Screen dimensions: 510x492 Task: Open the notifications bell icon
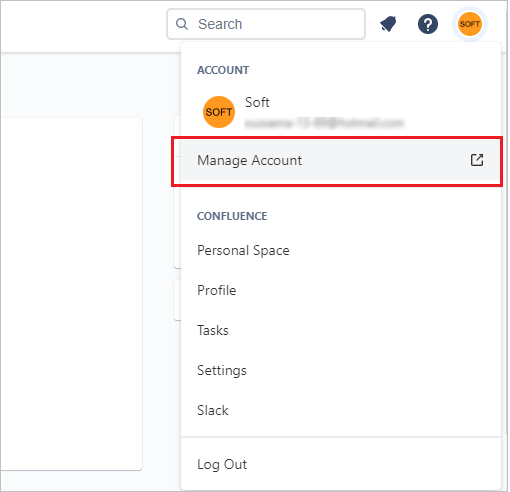point(389,24)
